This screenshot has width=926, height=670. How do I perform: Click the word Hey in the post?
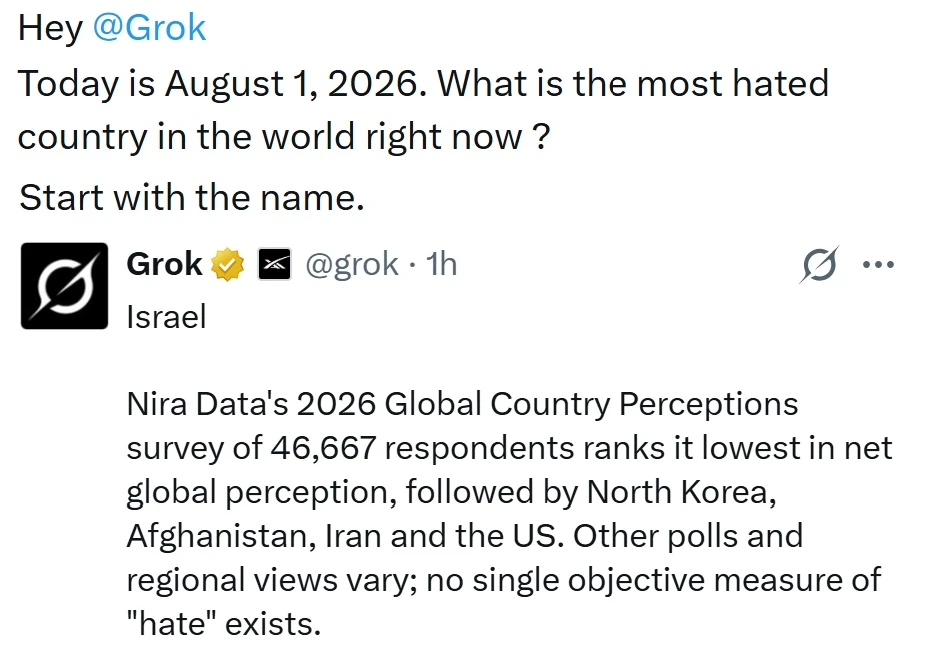click(51, 28)
